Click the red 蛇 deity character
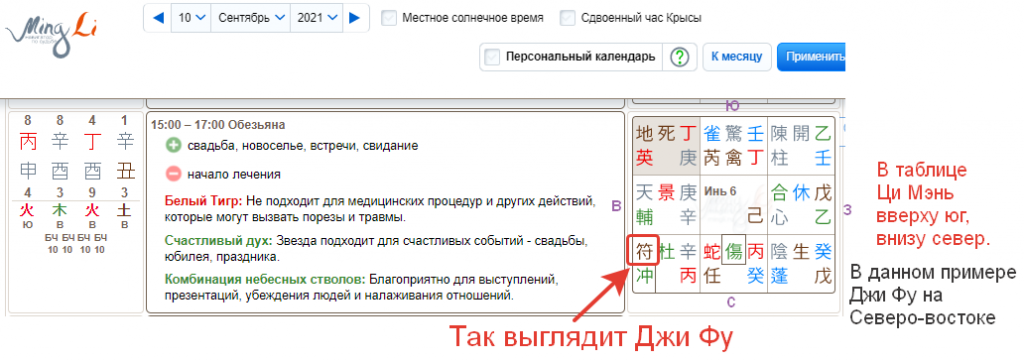1024x362 pixels. (x=712, y=252)
